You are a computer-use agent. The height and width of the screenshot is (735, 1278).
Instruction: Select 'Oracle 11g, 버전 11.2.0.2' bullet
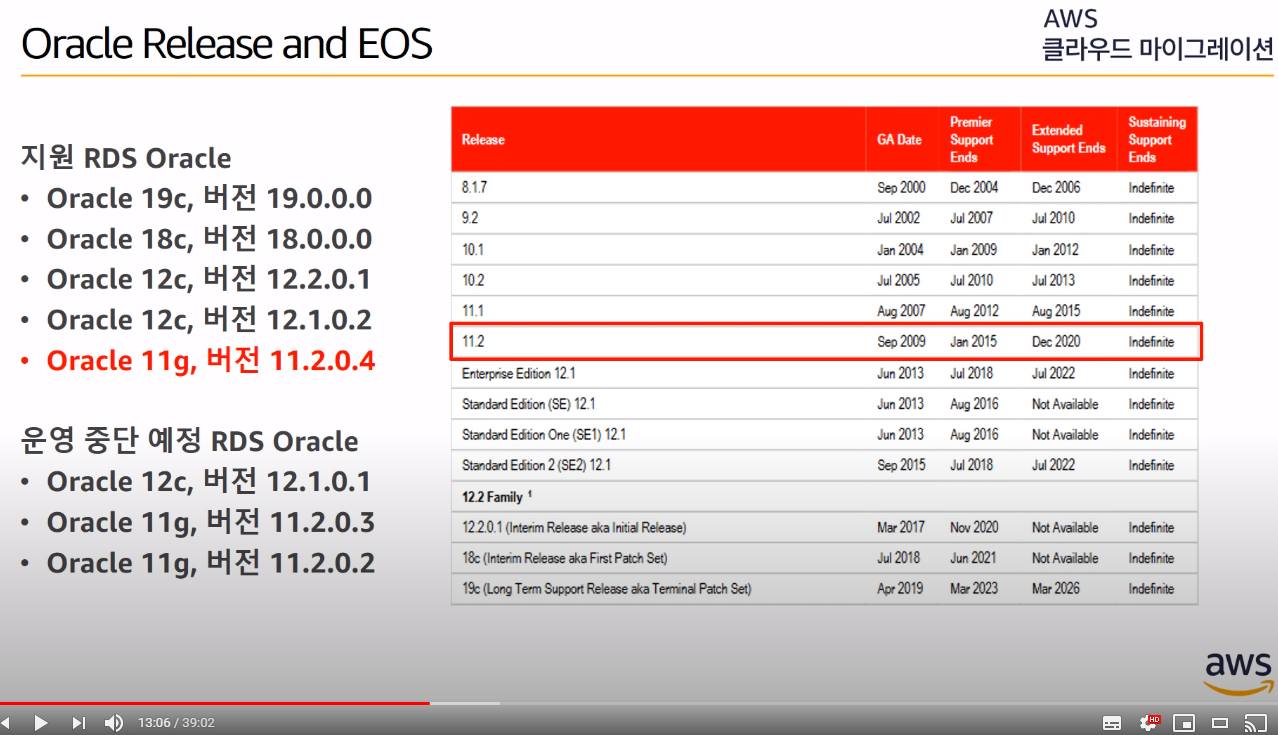click(210, 563)
